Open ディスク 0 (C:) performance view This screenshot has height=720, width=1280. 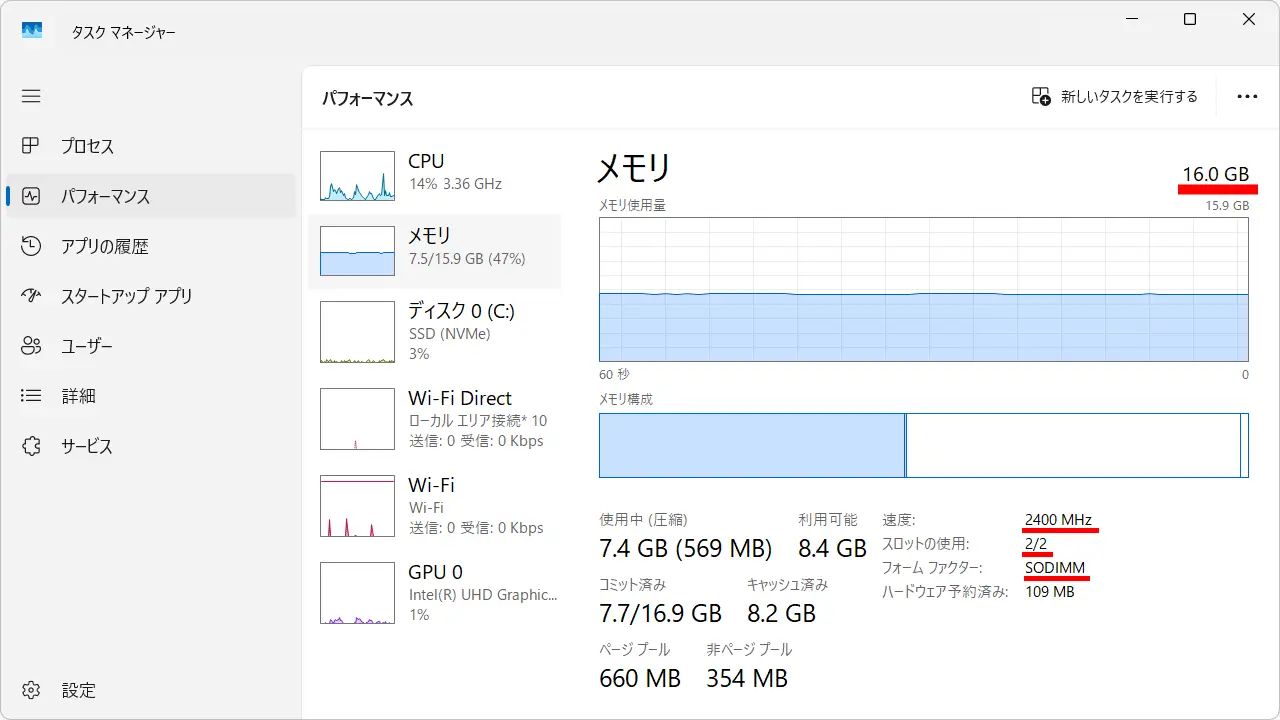434,331
